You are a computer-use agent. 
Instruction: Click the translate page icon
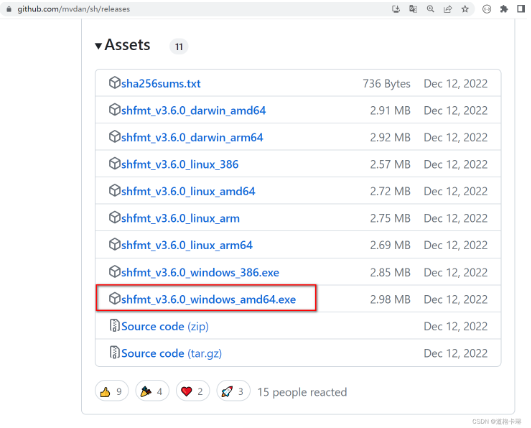click(x=413, y=9)
